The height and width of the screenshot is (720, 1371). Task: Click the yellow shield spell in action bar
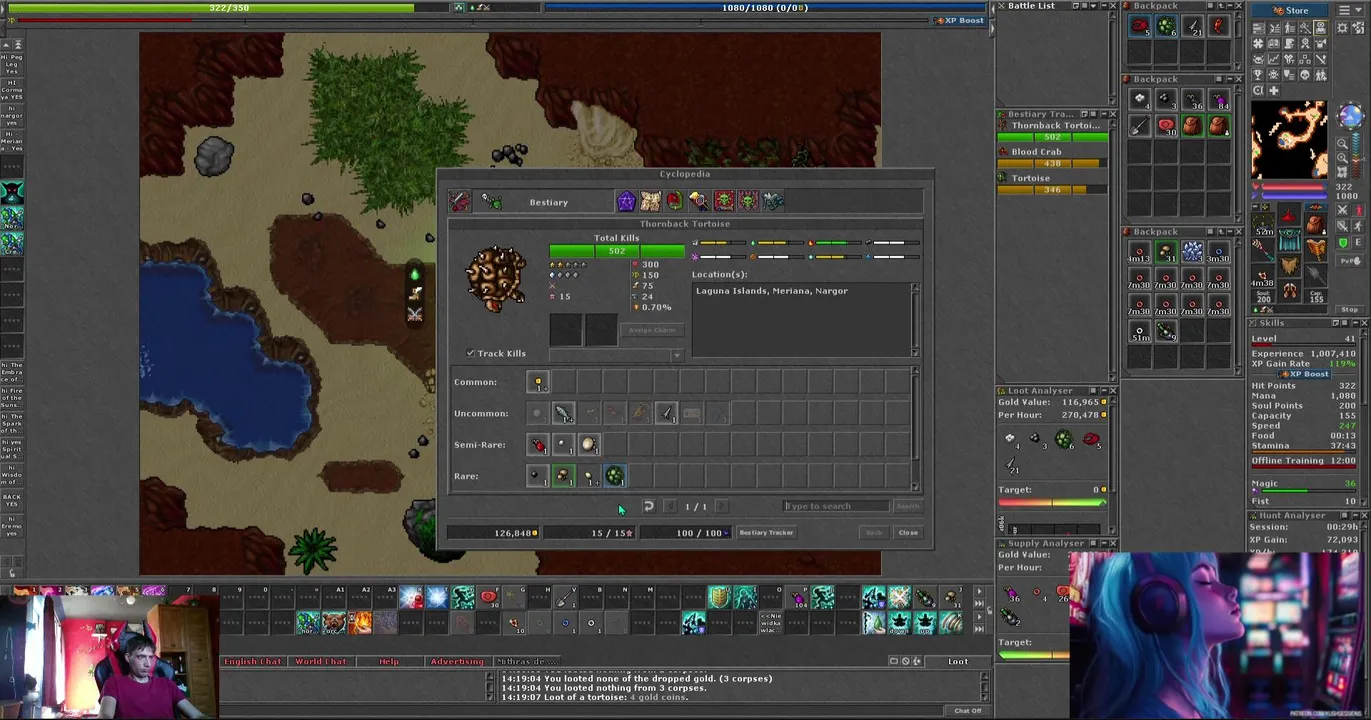point(719,599)
